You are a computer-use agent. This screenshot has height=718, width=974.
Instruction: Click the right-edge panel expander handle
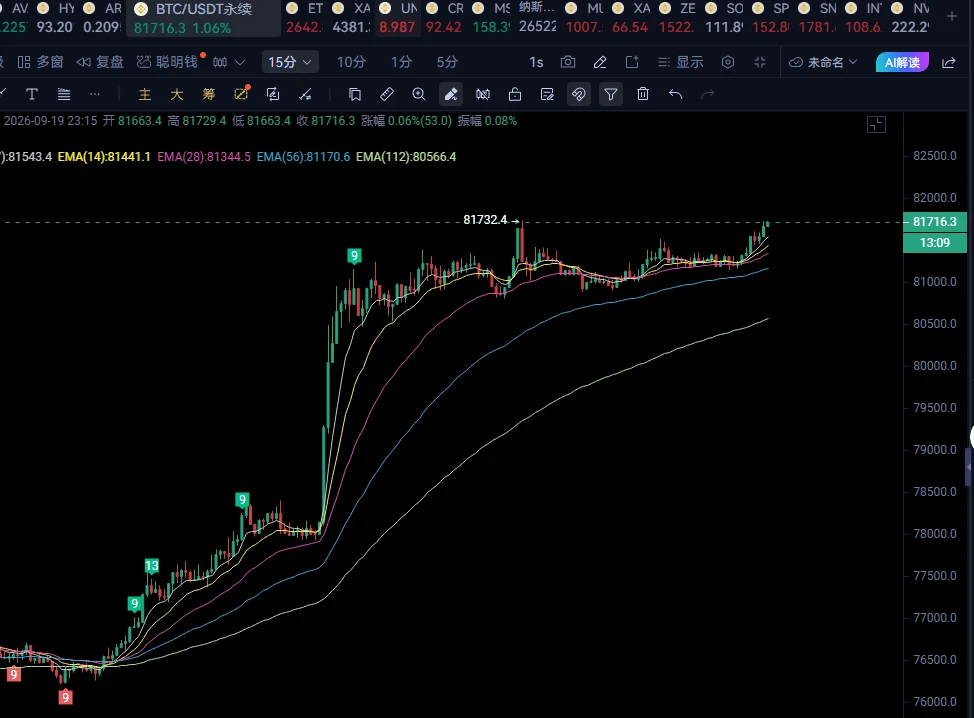pyautogui.click(x=969, y=466)
